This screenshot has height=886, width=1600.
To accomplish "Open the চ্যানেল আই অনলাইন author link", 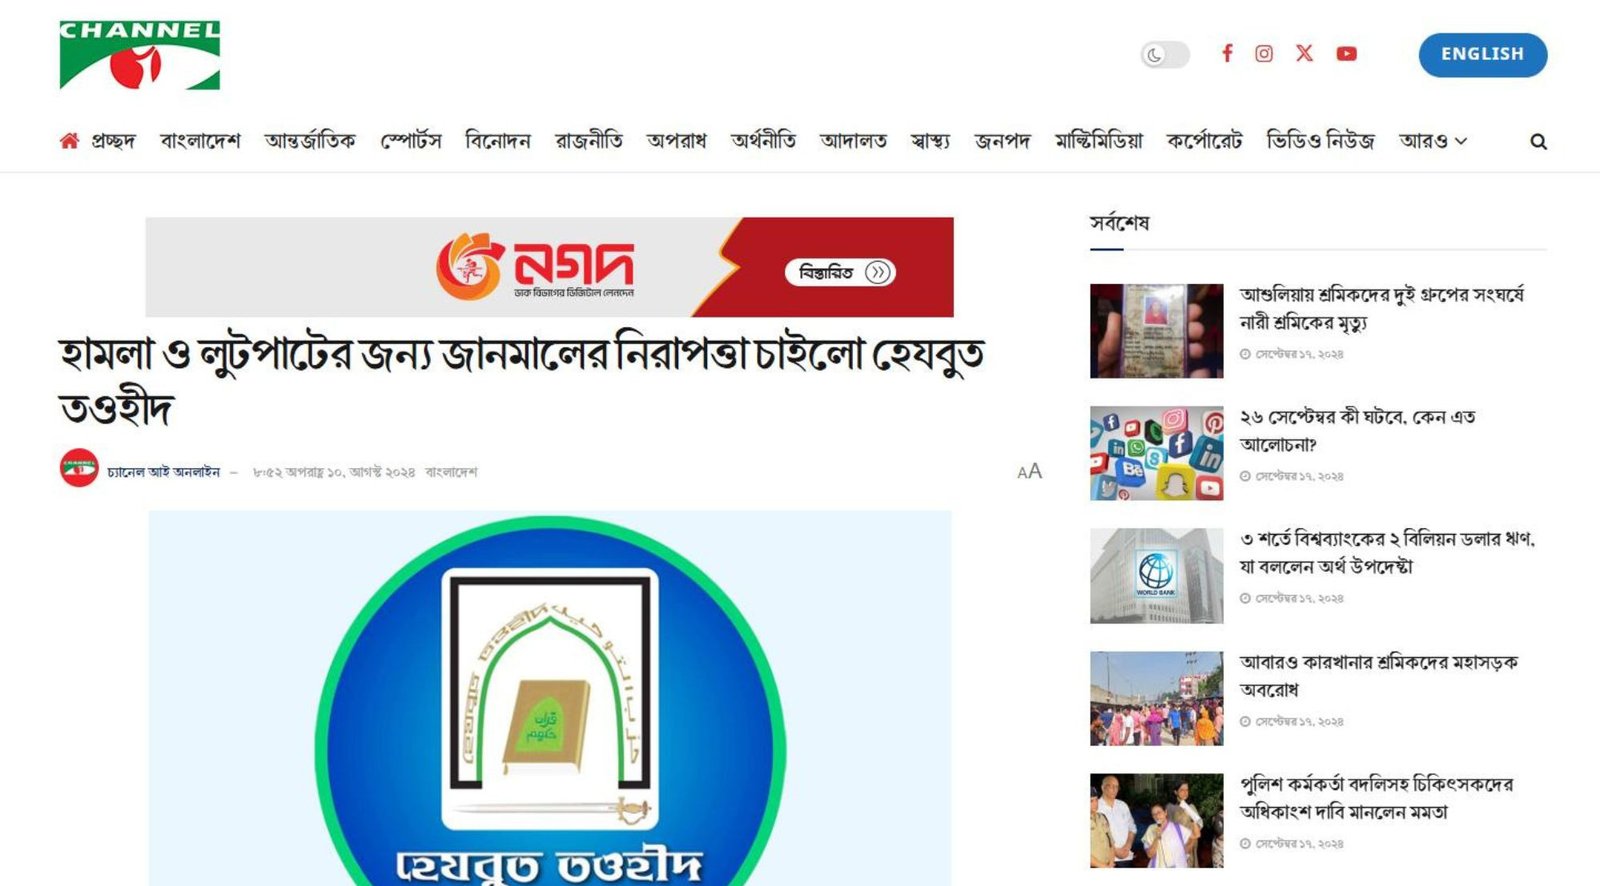I will [163, 472].
